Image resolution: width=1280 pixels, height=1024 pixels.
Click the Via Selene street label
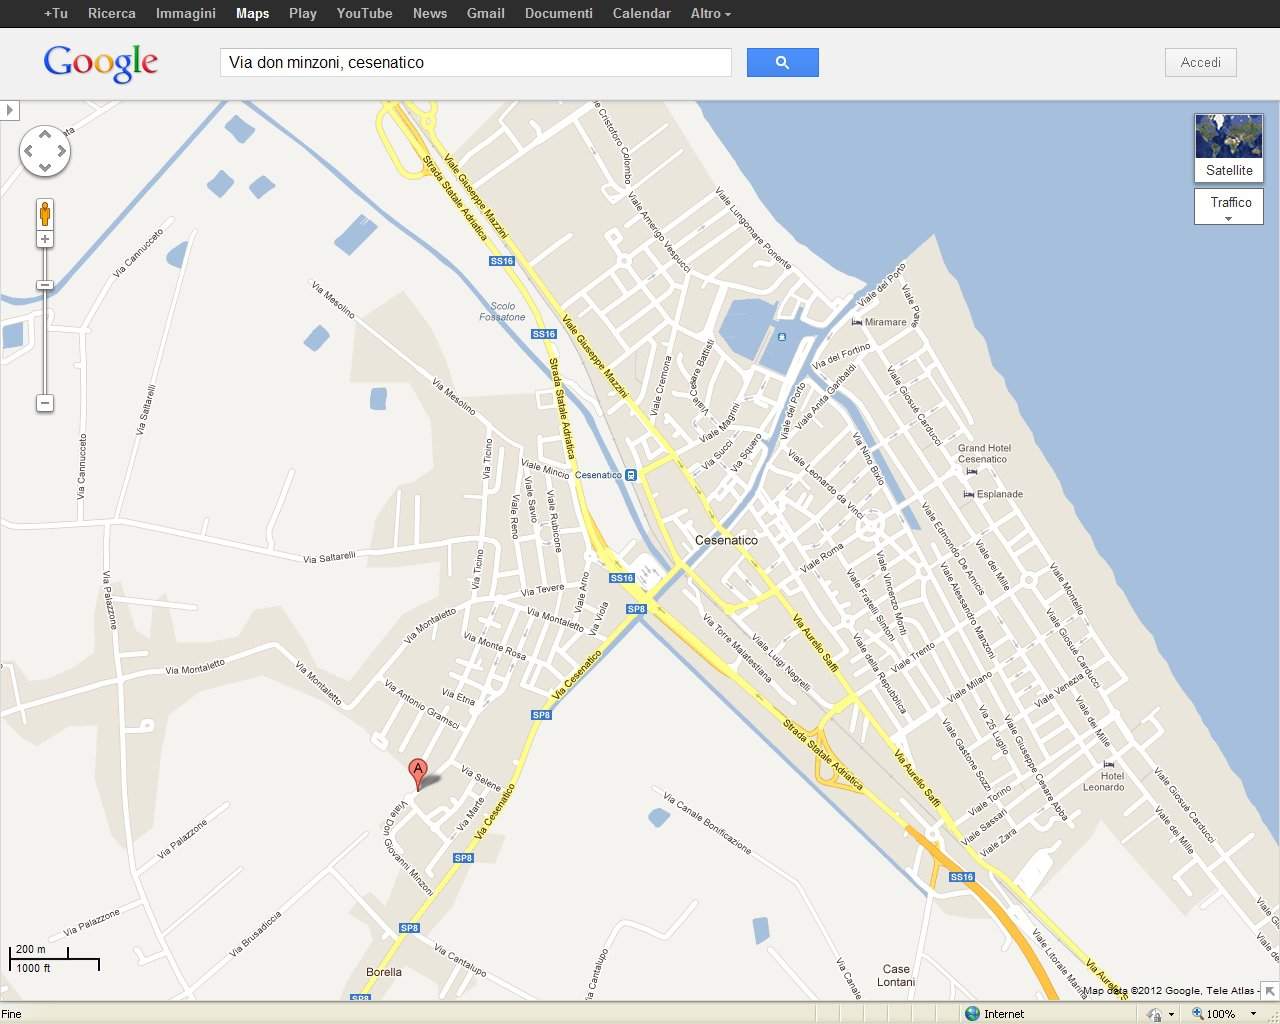[481, 778]
